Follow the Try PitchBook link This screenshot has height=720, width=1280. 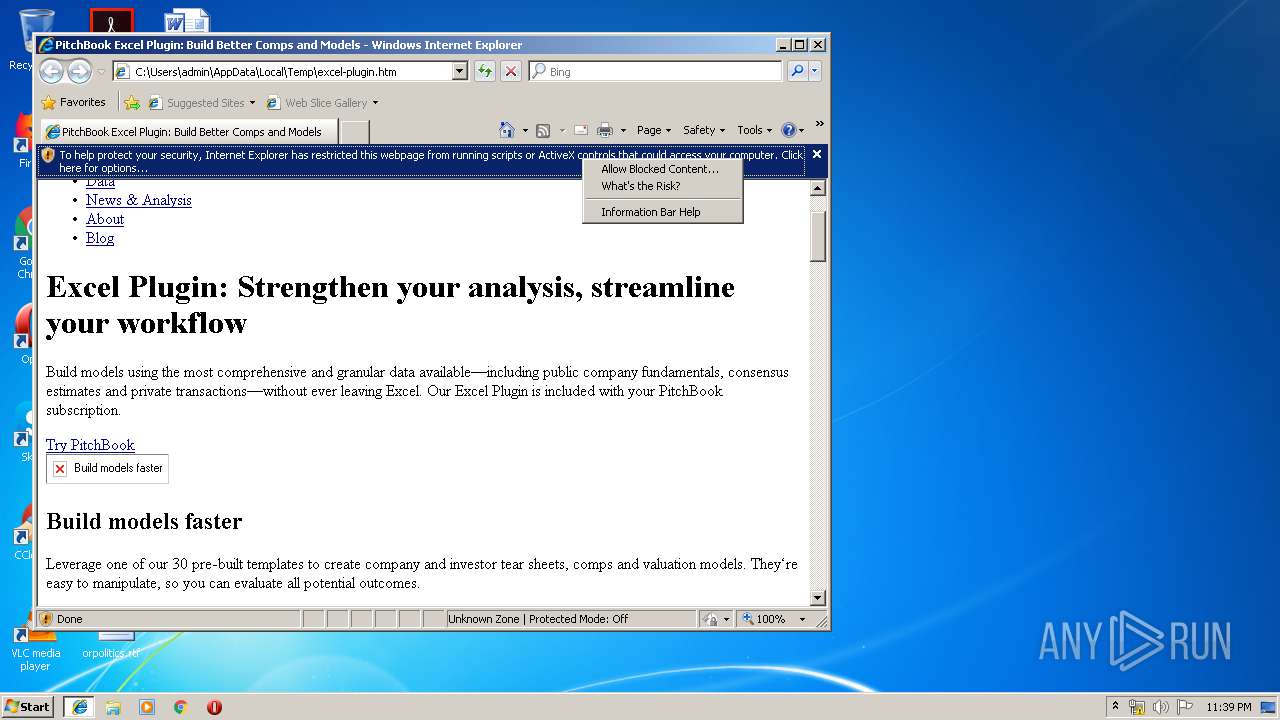pos(90,445)
